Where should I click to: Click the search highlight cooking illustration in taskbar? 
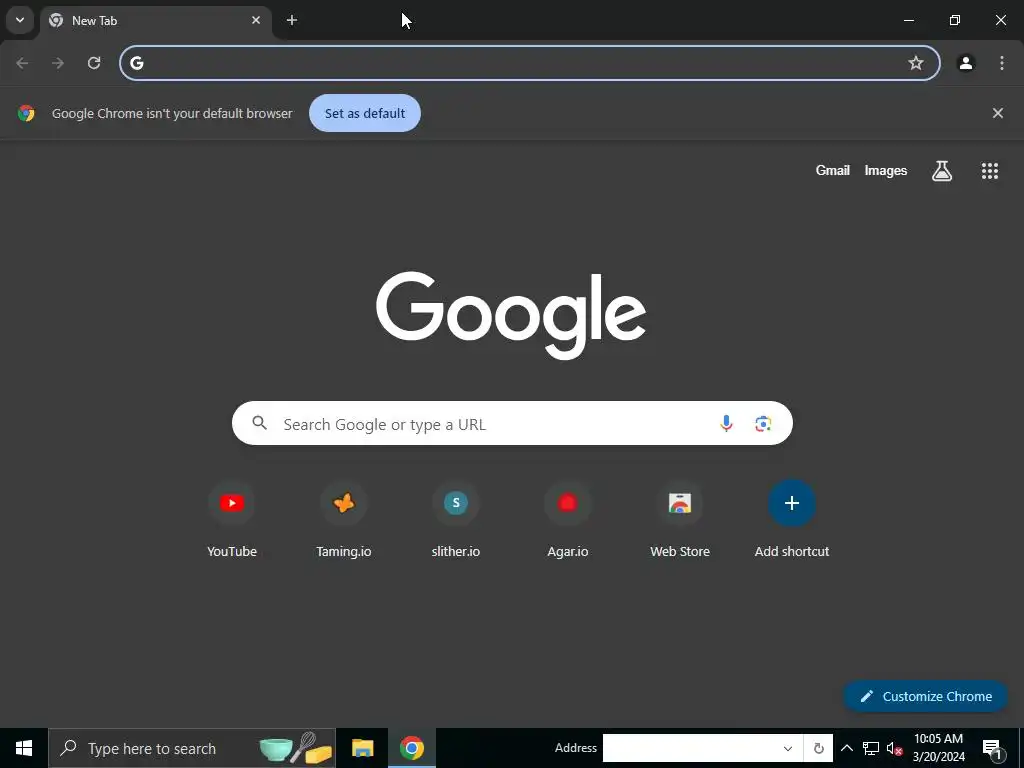[296, 748]
